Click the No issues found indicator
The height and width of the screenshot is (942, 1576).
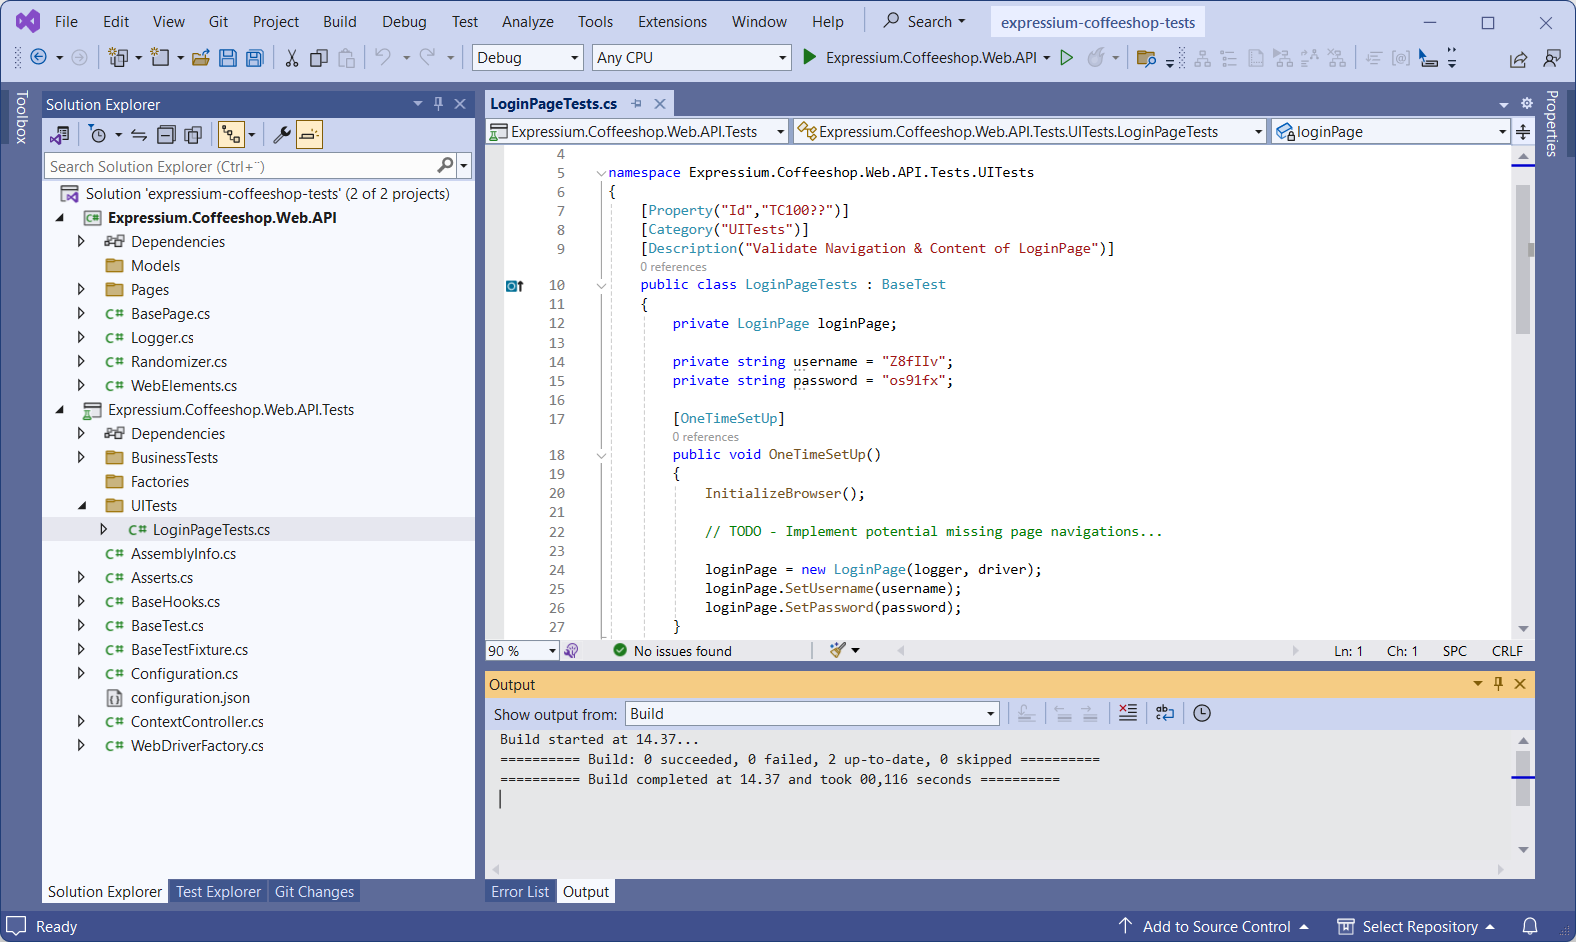(x=672, y=651)
